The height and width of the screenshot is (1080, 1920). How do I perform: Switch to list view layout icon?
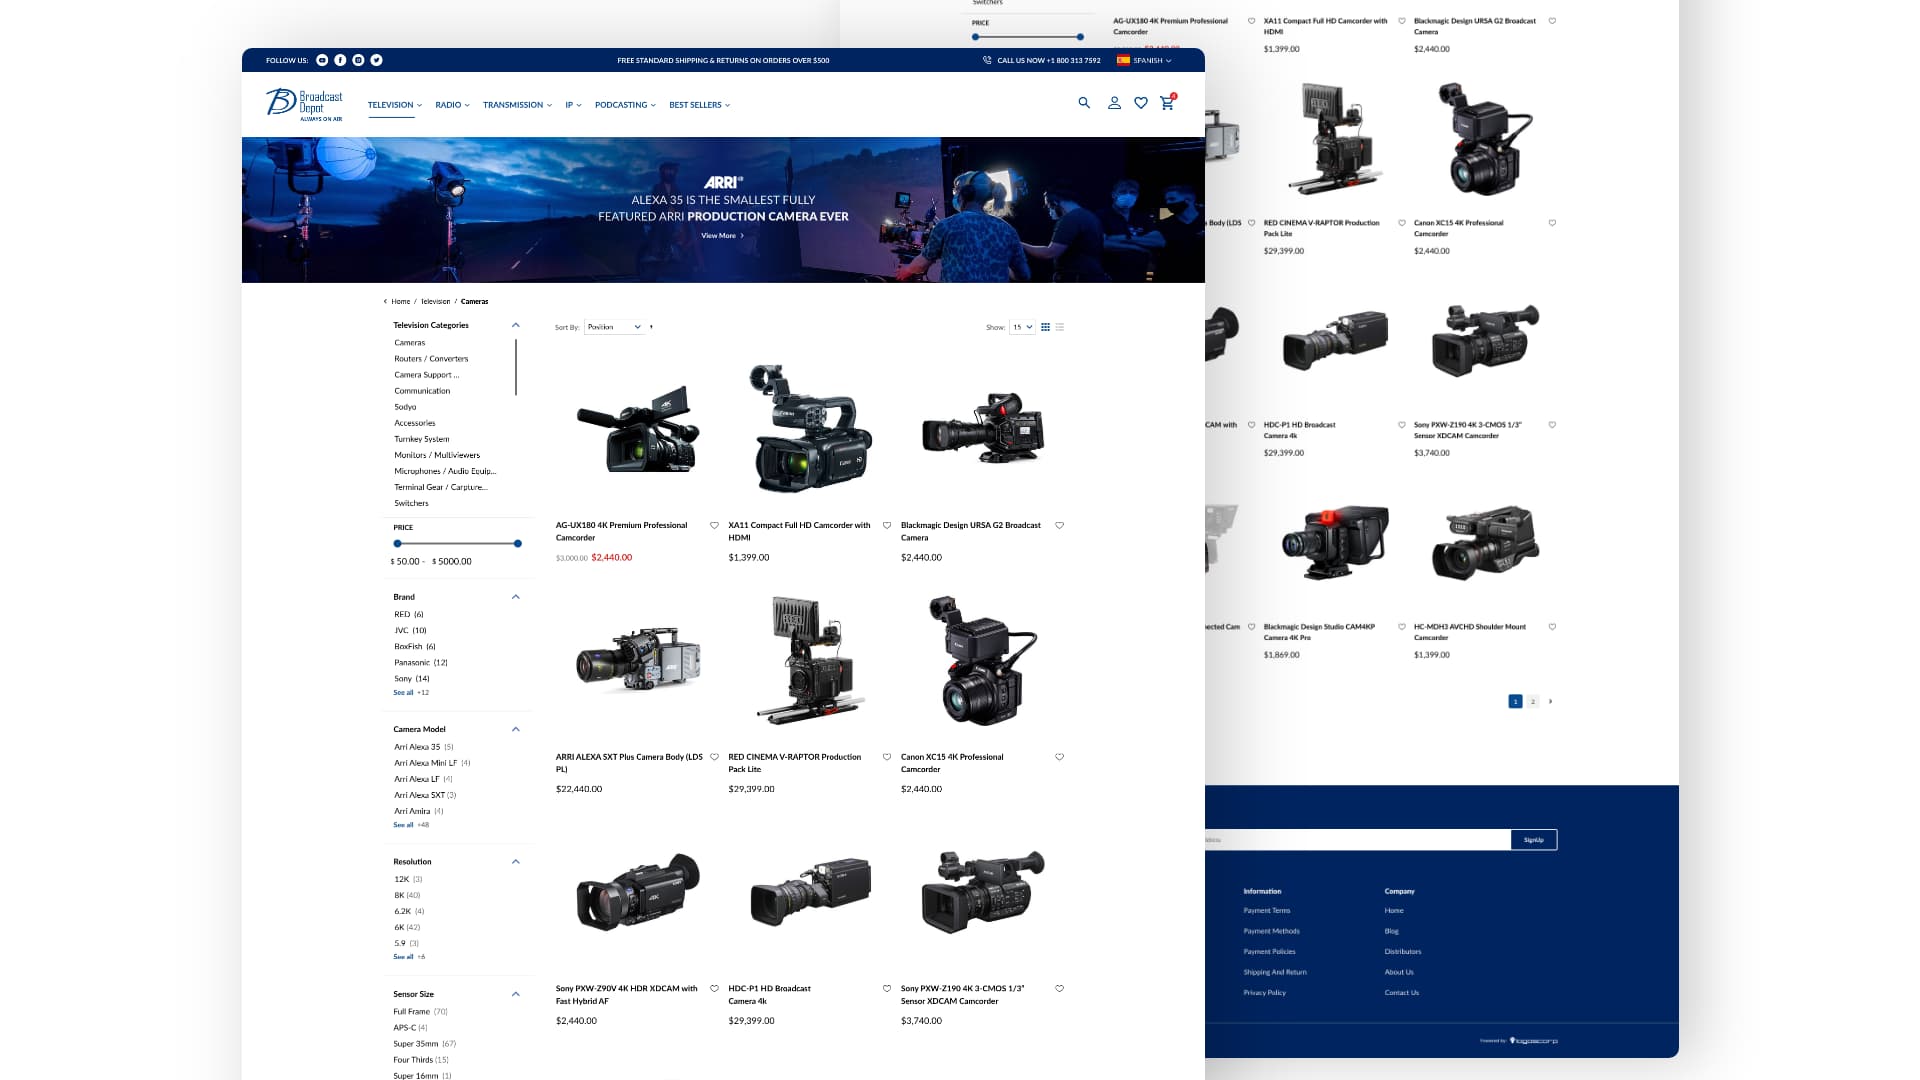pos(1060,327)
